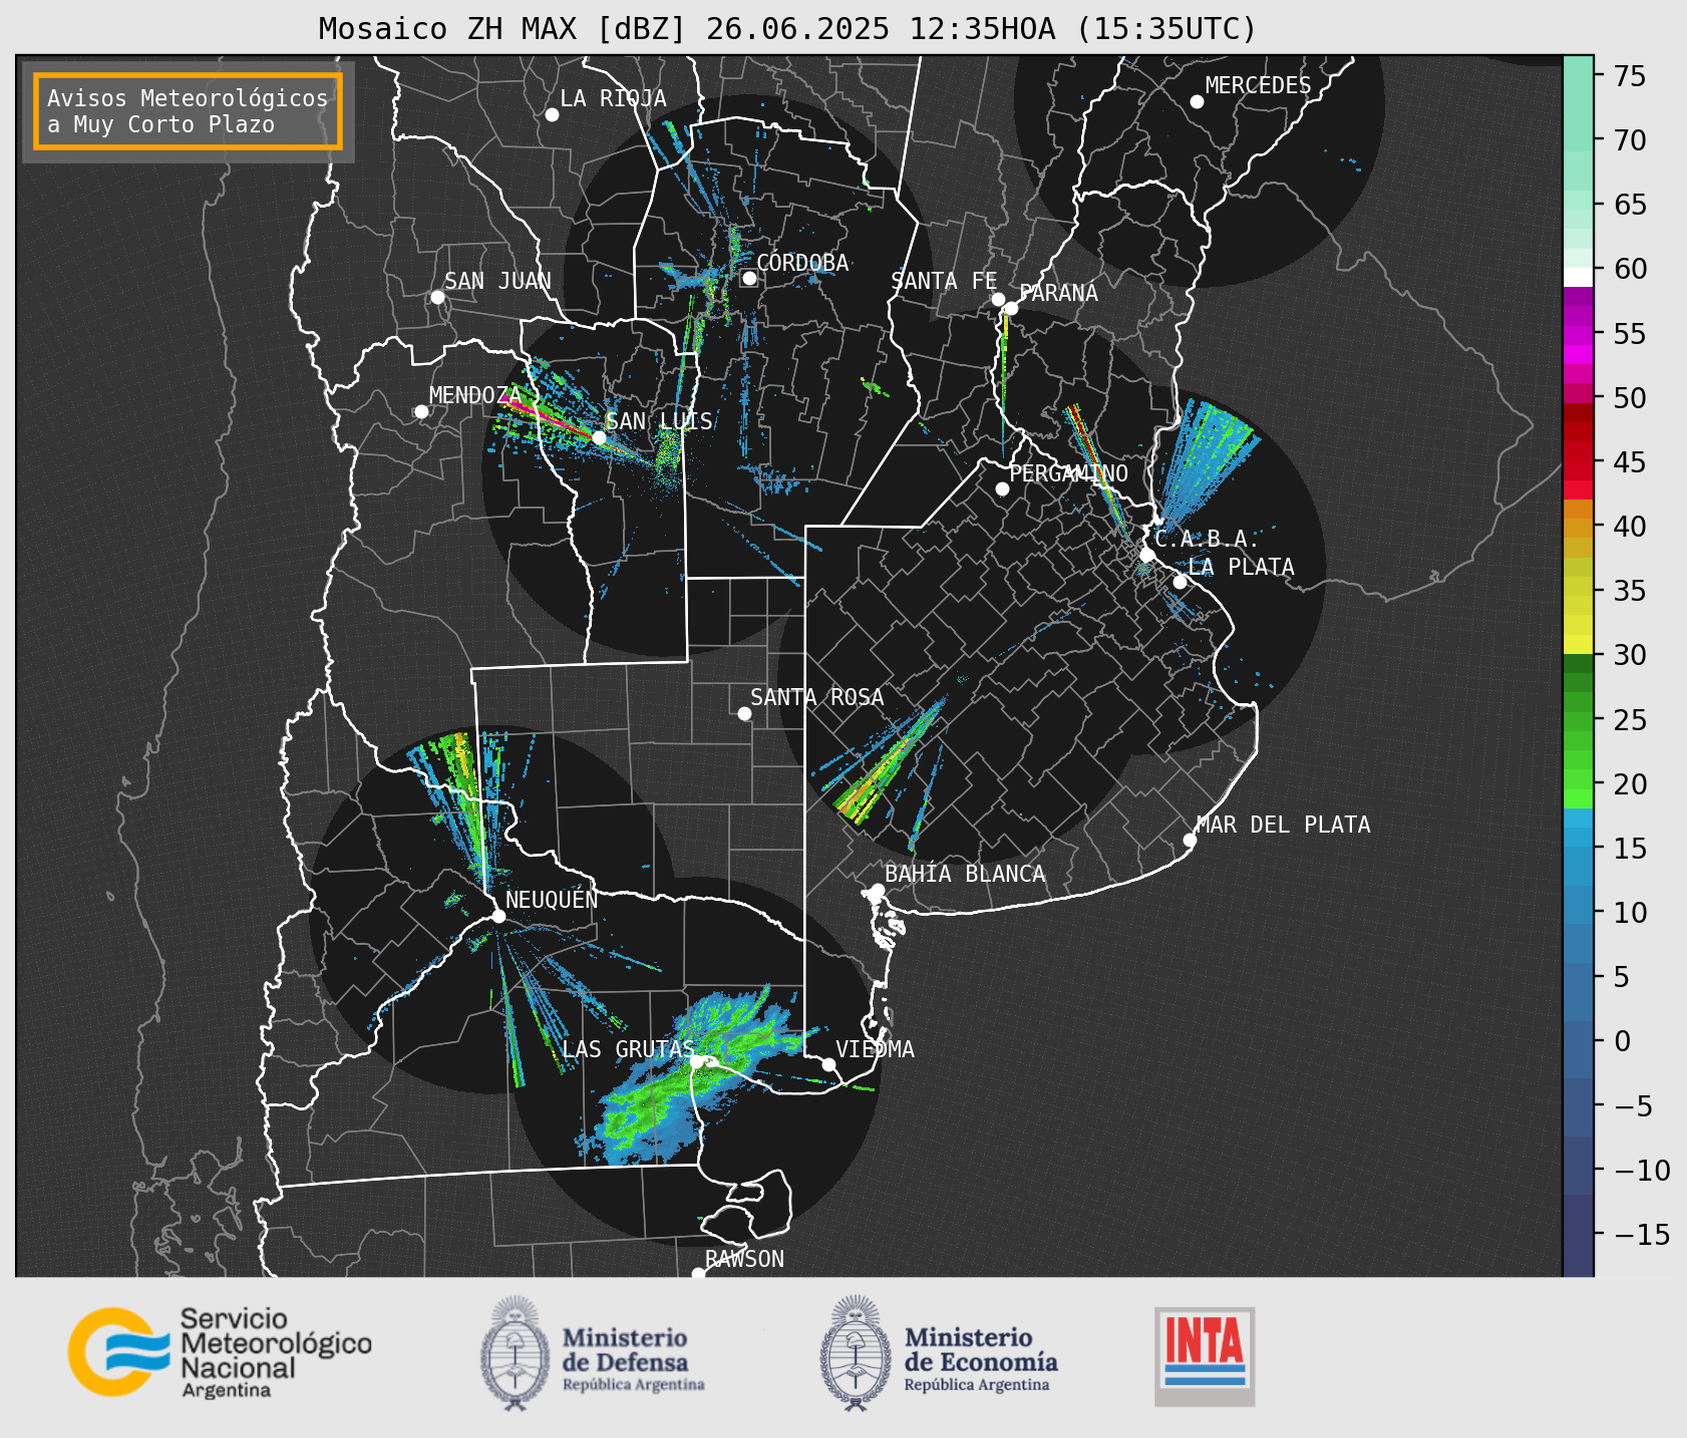Select the VIEDMA city marker
1687x1438 pixels.
click(829, 1064)
